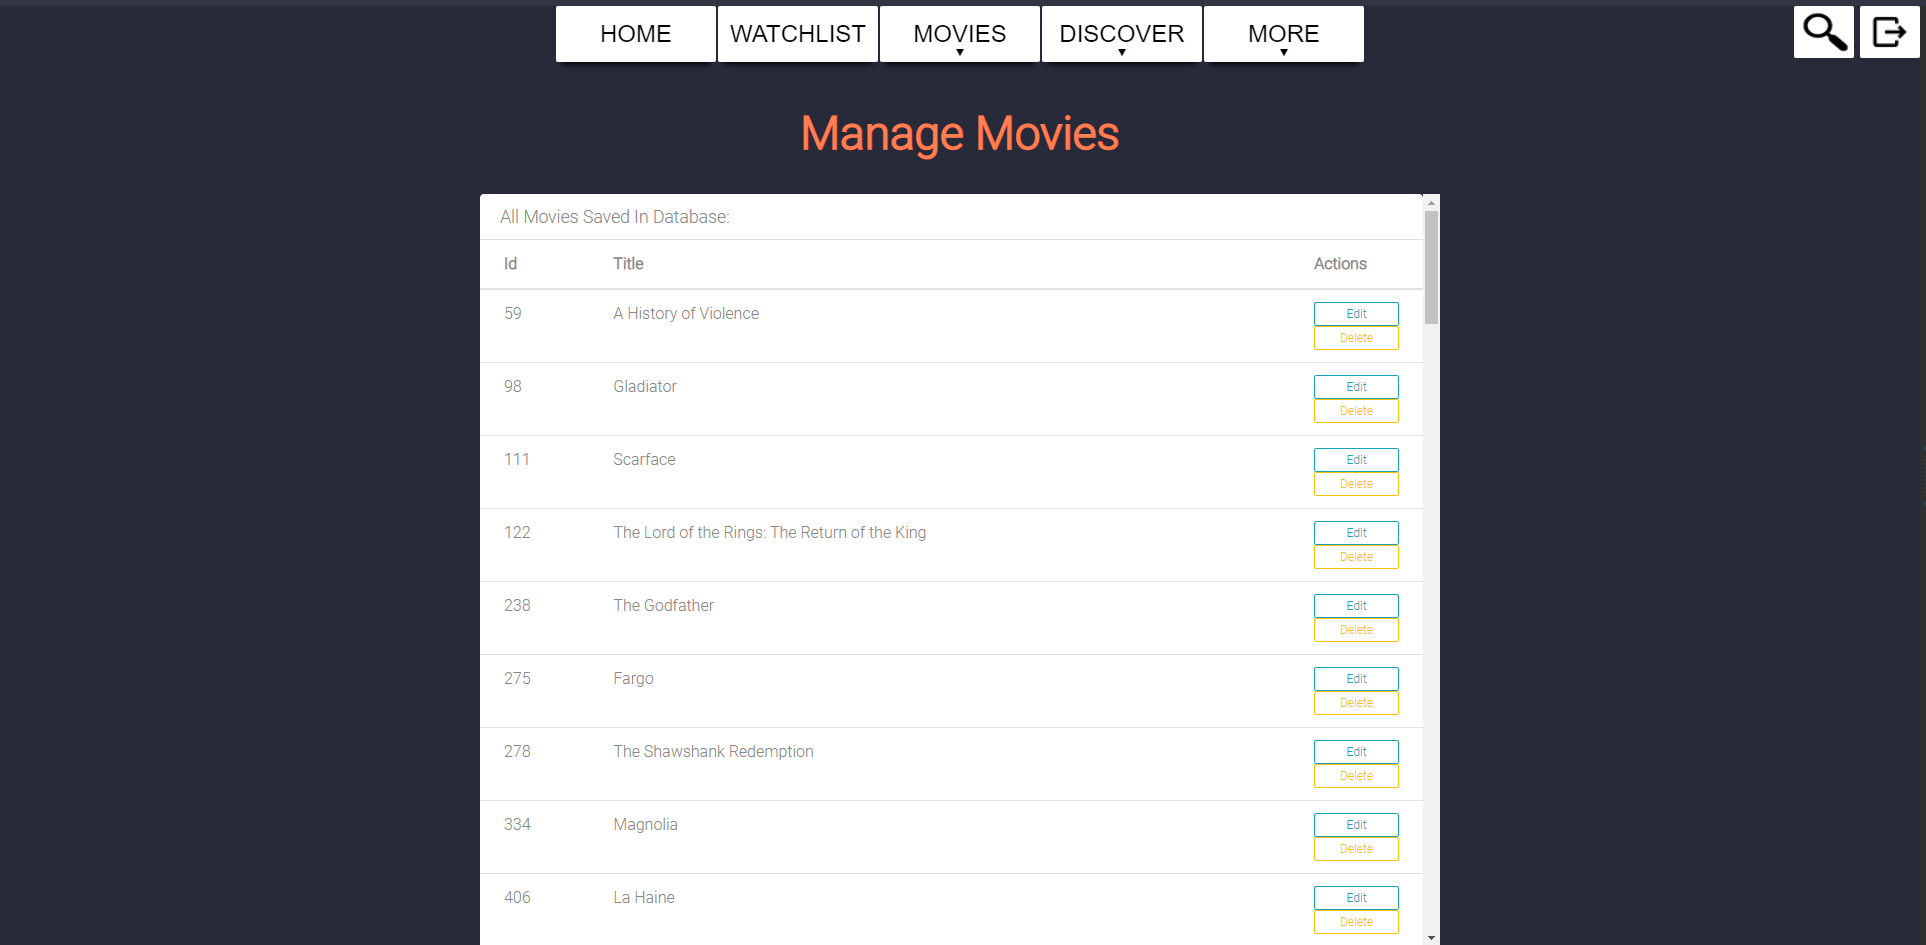Open the WATCHLIST page
The height and width of the screenshot is (945, 1926).
click(x=798, y=34)
